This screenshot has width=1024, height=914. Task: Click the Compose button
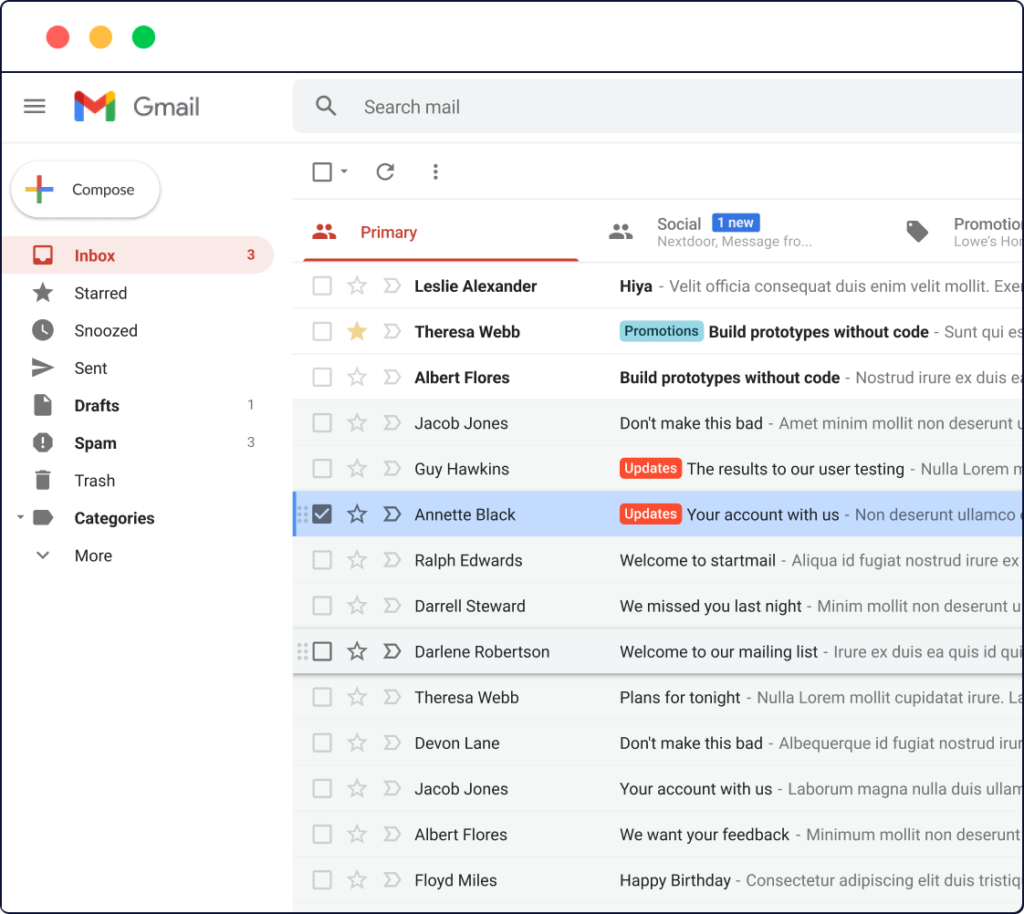[x=86, y=190]
